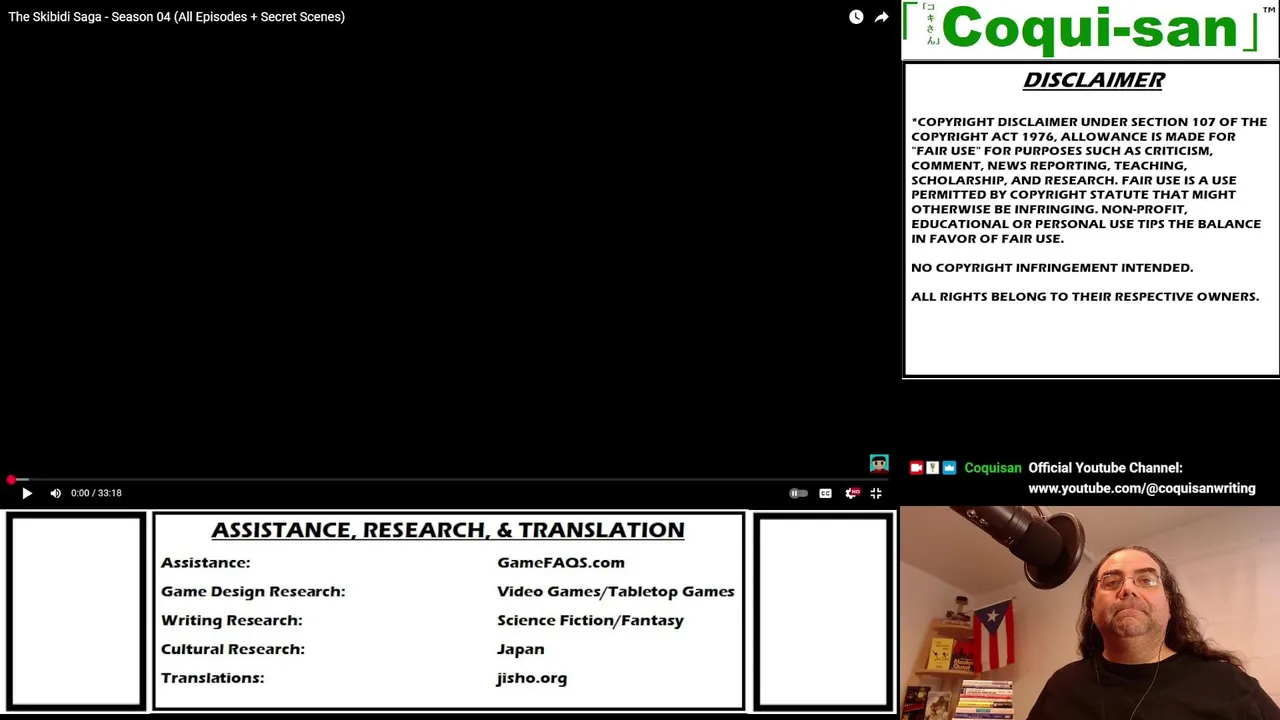The image size is (1280, 720).
Task: Click the Translations label
Action: tap(213, 678)
